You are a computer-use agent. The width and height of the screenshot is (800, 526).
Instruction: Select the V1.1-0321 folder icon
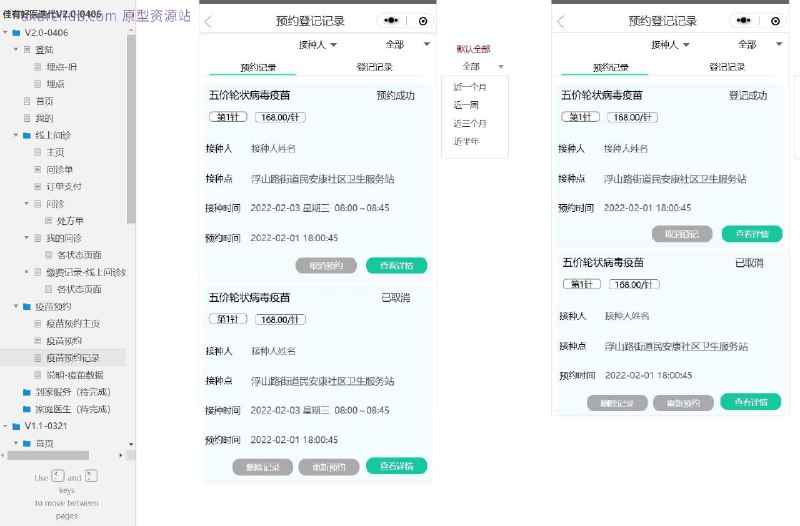point(16,426)
